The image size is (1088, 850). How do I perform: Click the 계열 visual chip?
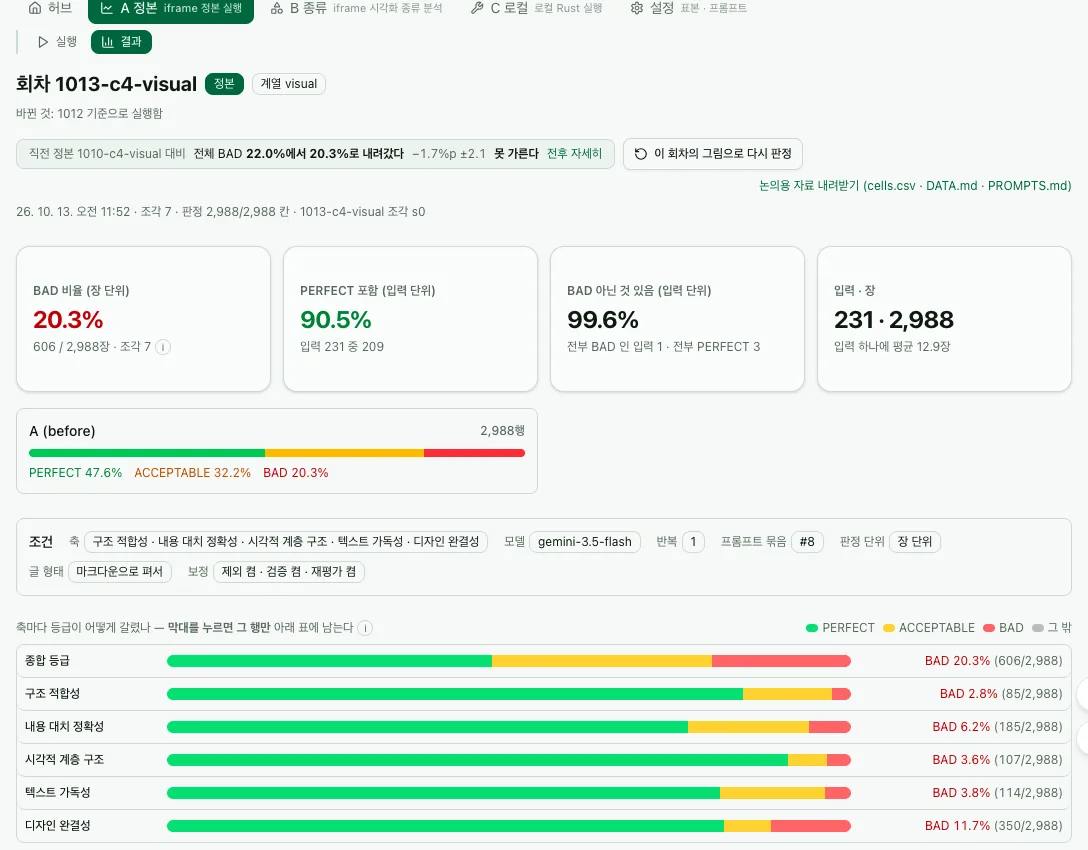(x=289, y=84)
